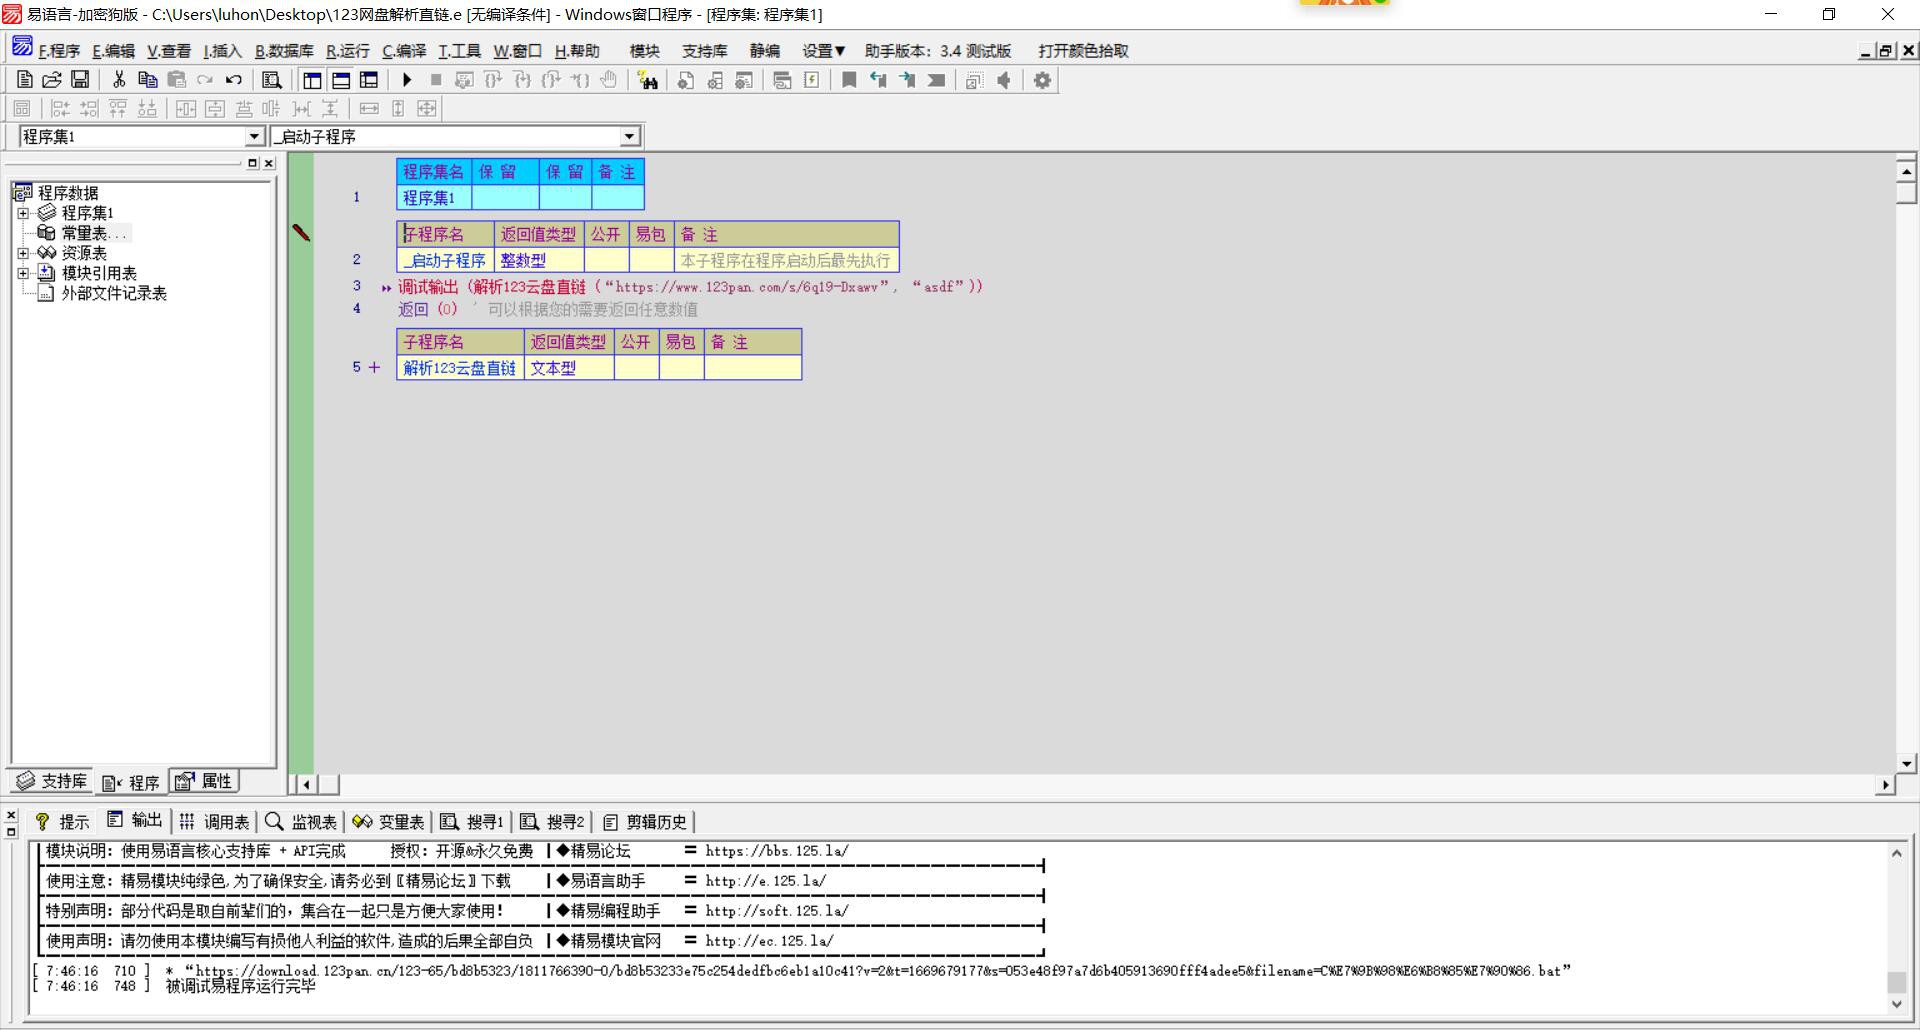Screen dimensions: 1920x1030
Task: Expand the 程序集1 tree node
Action: pos(23,213)
